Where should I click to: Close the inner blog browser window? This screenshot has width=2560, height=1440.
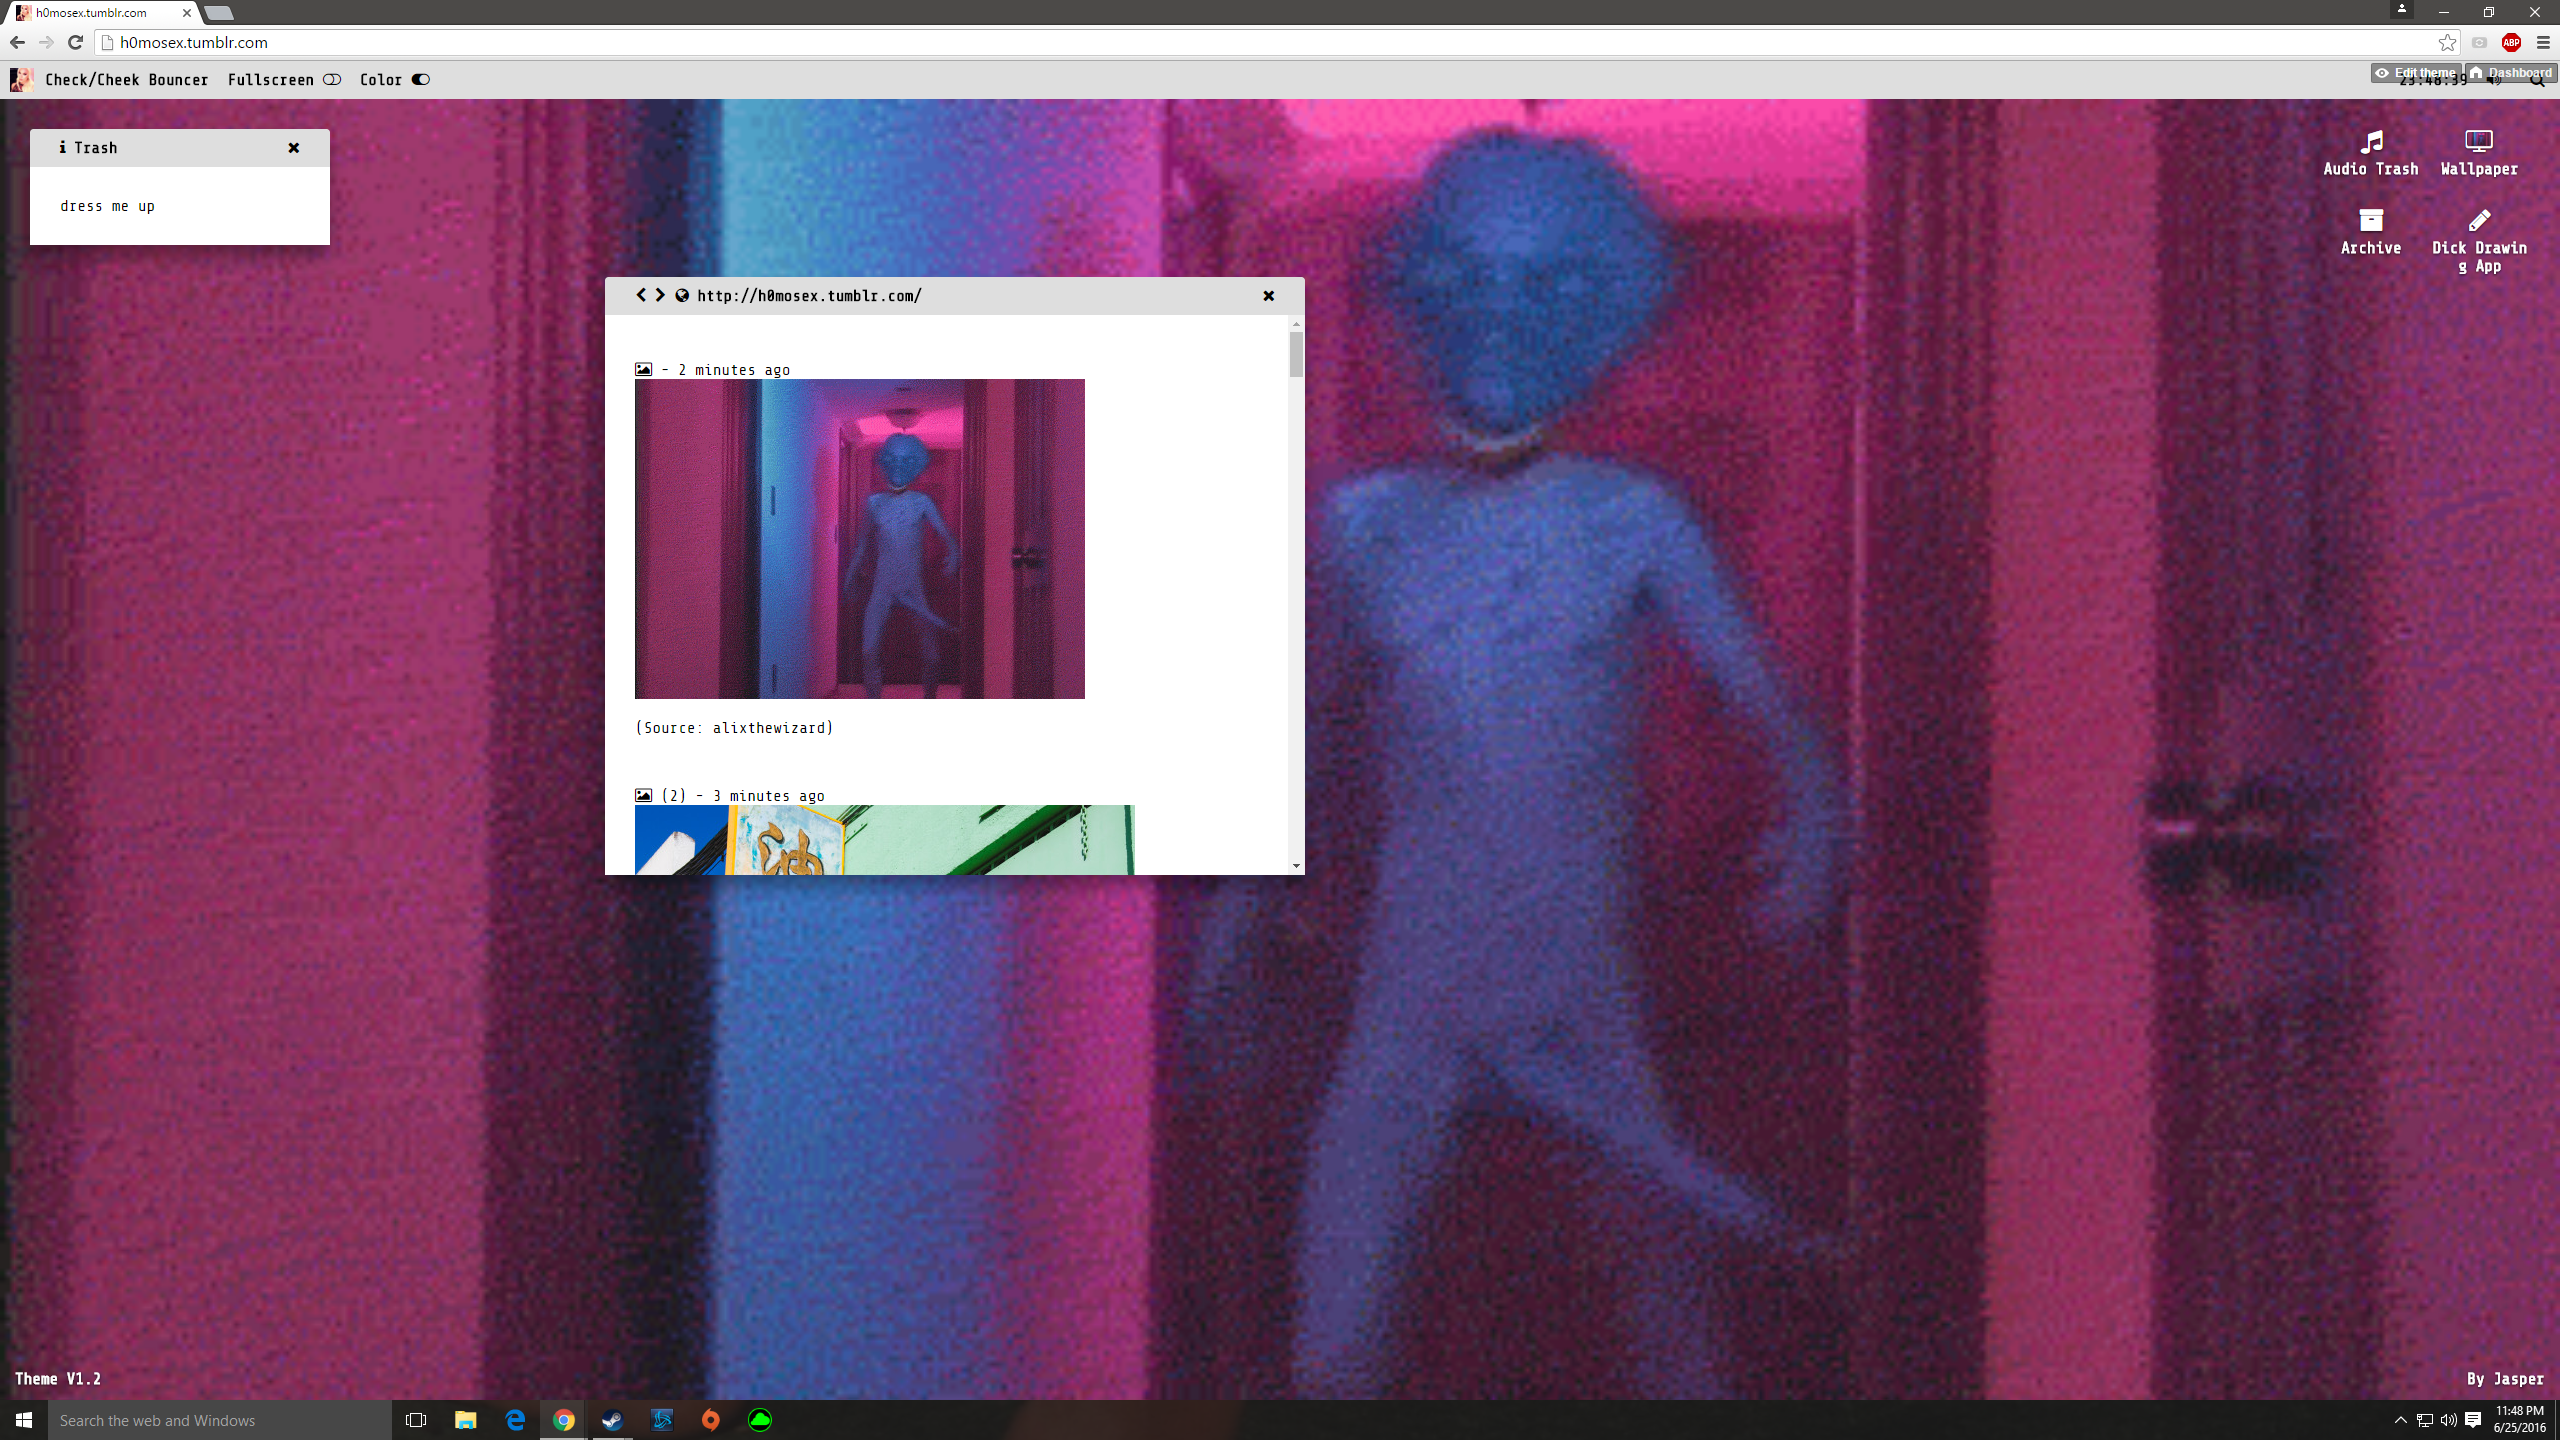click(x=1268, y=296)
